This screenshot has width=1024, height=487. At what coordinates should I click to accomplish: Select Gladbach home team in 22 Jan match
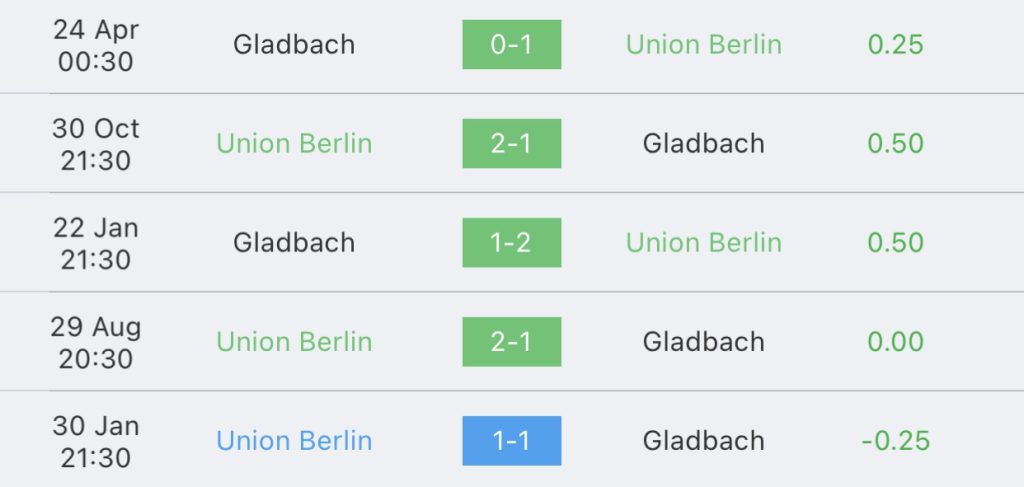click(x=294, y=243)
